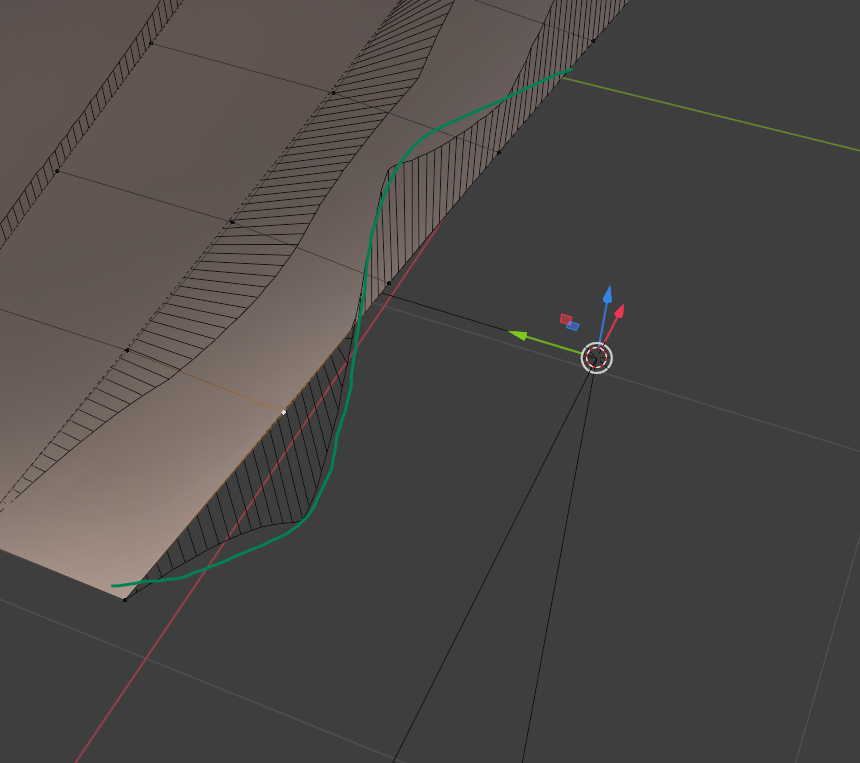Select the orange highlighted edge on the mesh

click(205, 380)
